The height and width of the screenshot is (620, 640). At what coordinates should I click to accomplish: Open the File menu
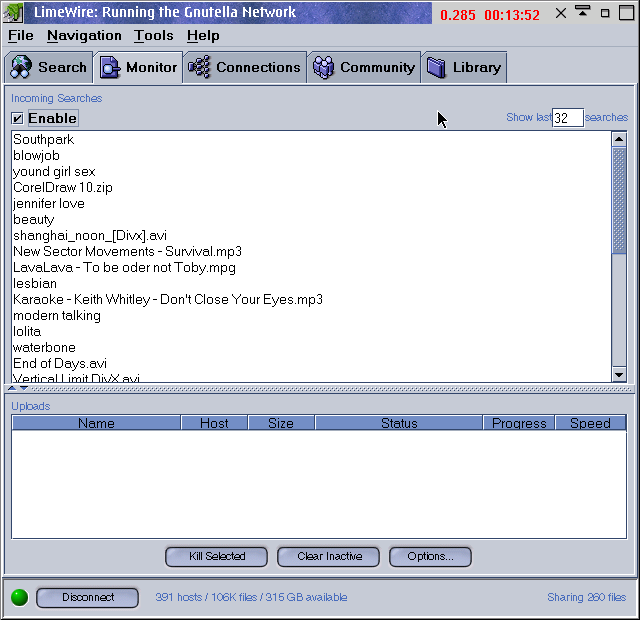[21, 36]
